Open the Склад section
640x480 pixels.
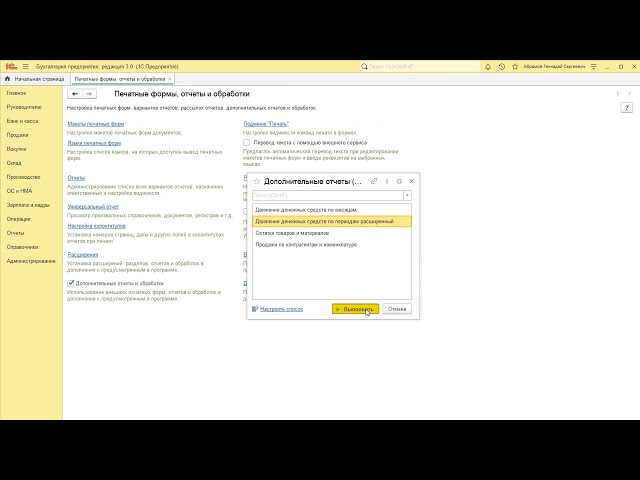(14, 163)
